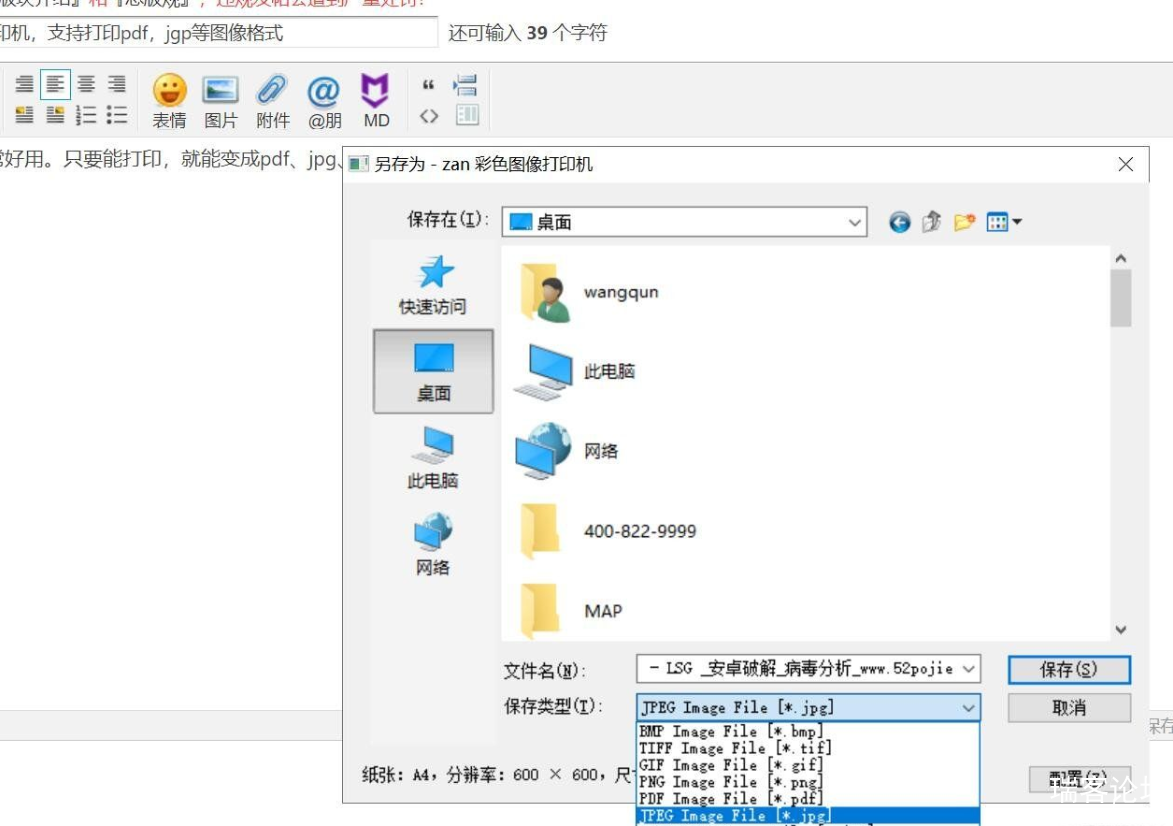Choose PNG Image File [*.png] type
The image size is (1173, 826).
808,782
